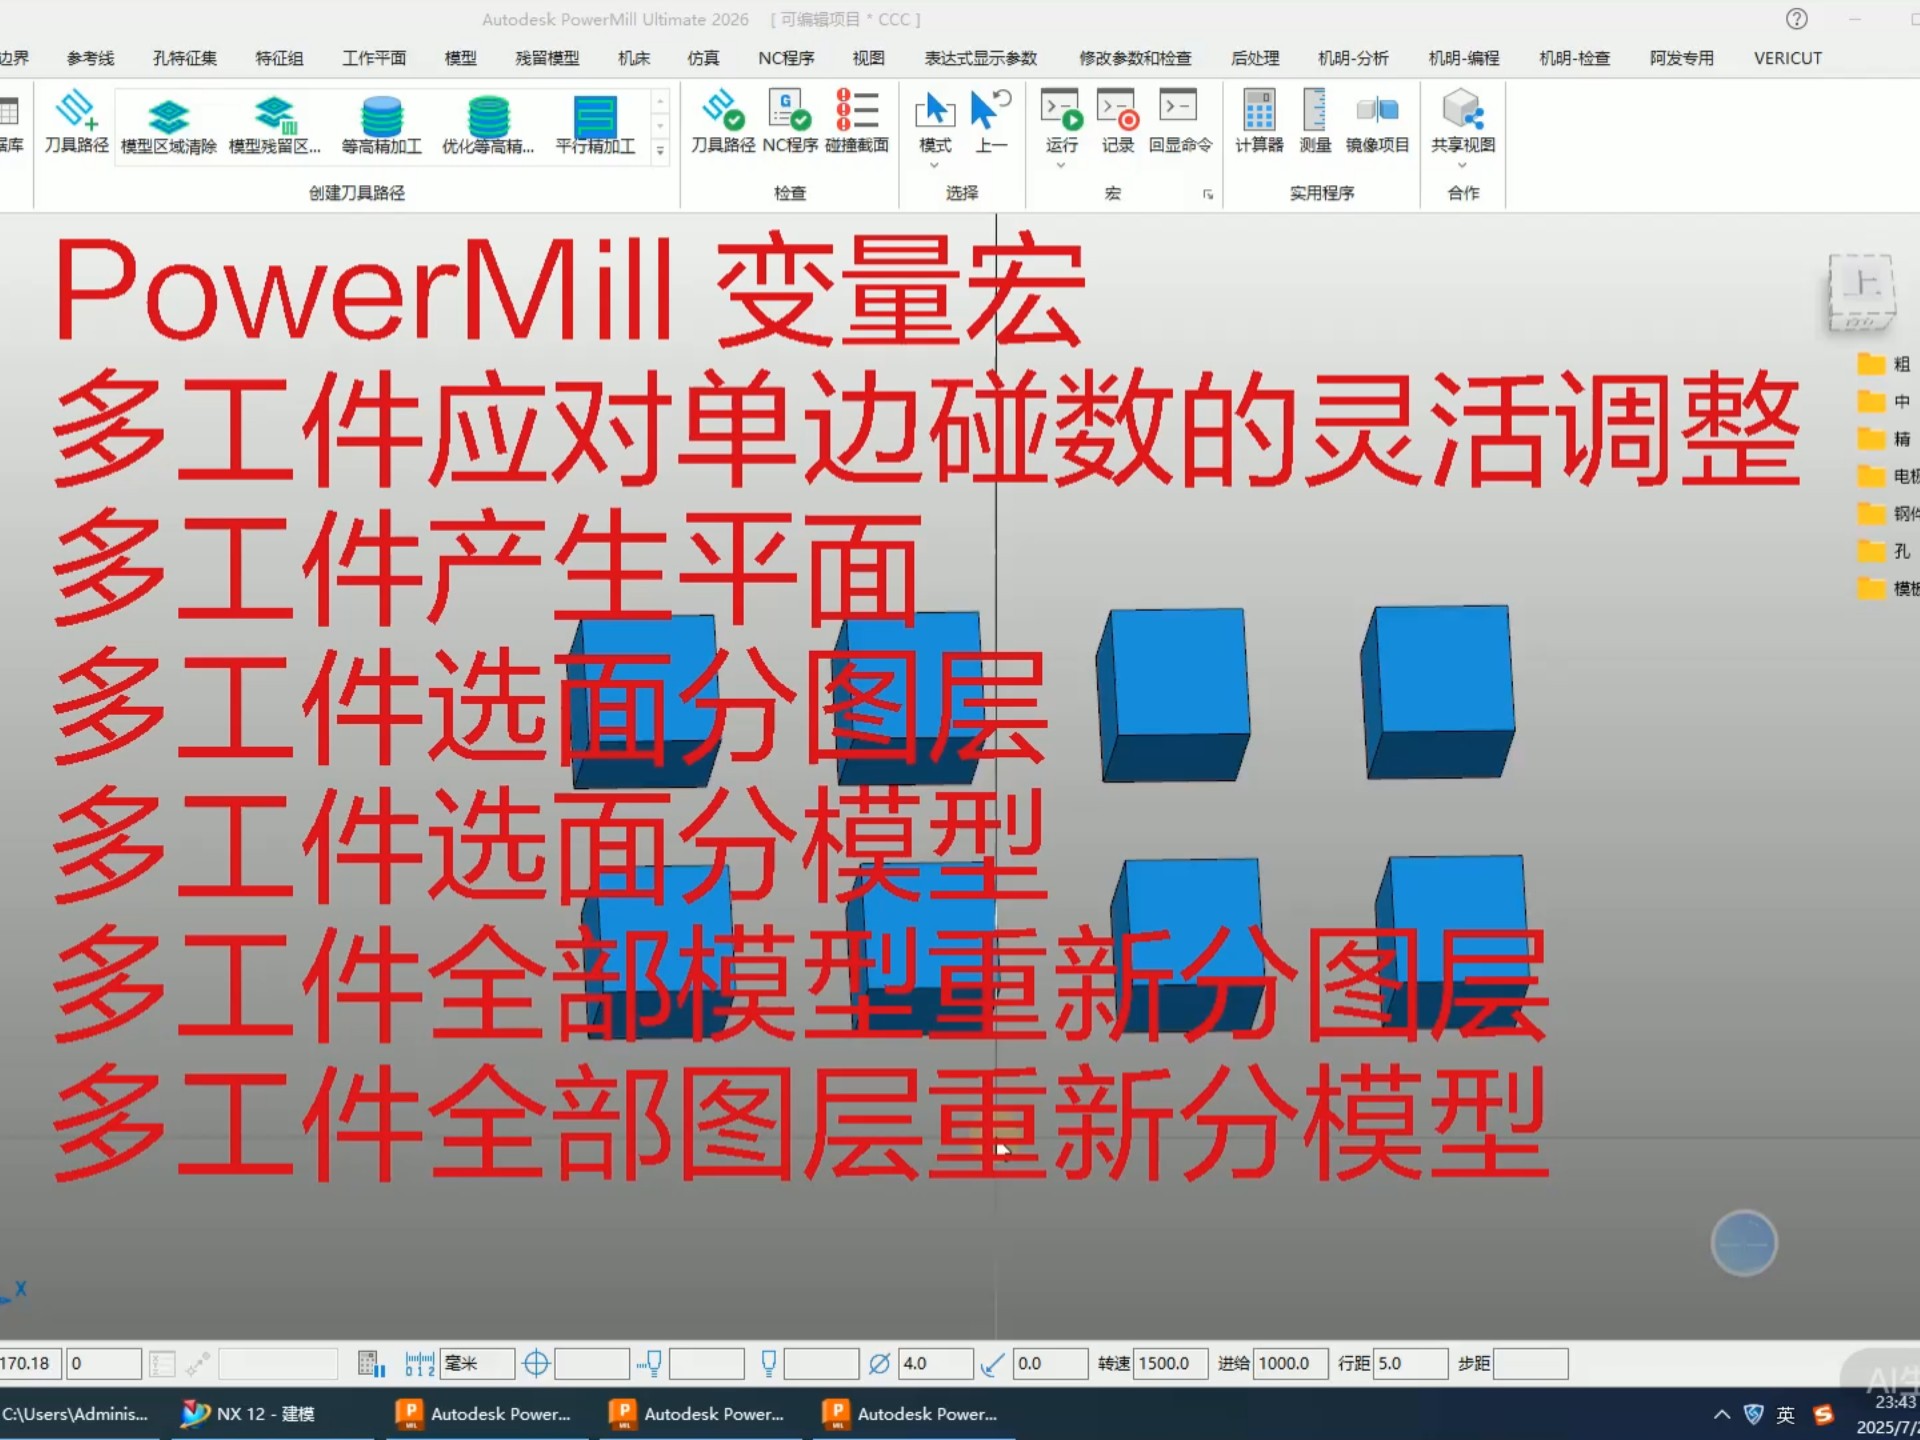Image resolution: width=1920 pixels, height=1440 pixels.
Task: Open the 表达式显示参数 tab
Action: [x=981, y=58]
